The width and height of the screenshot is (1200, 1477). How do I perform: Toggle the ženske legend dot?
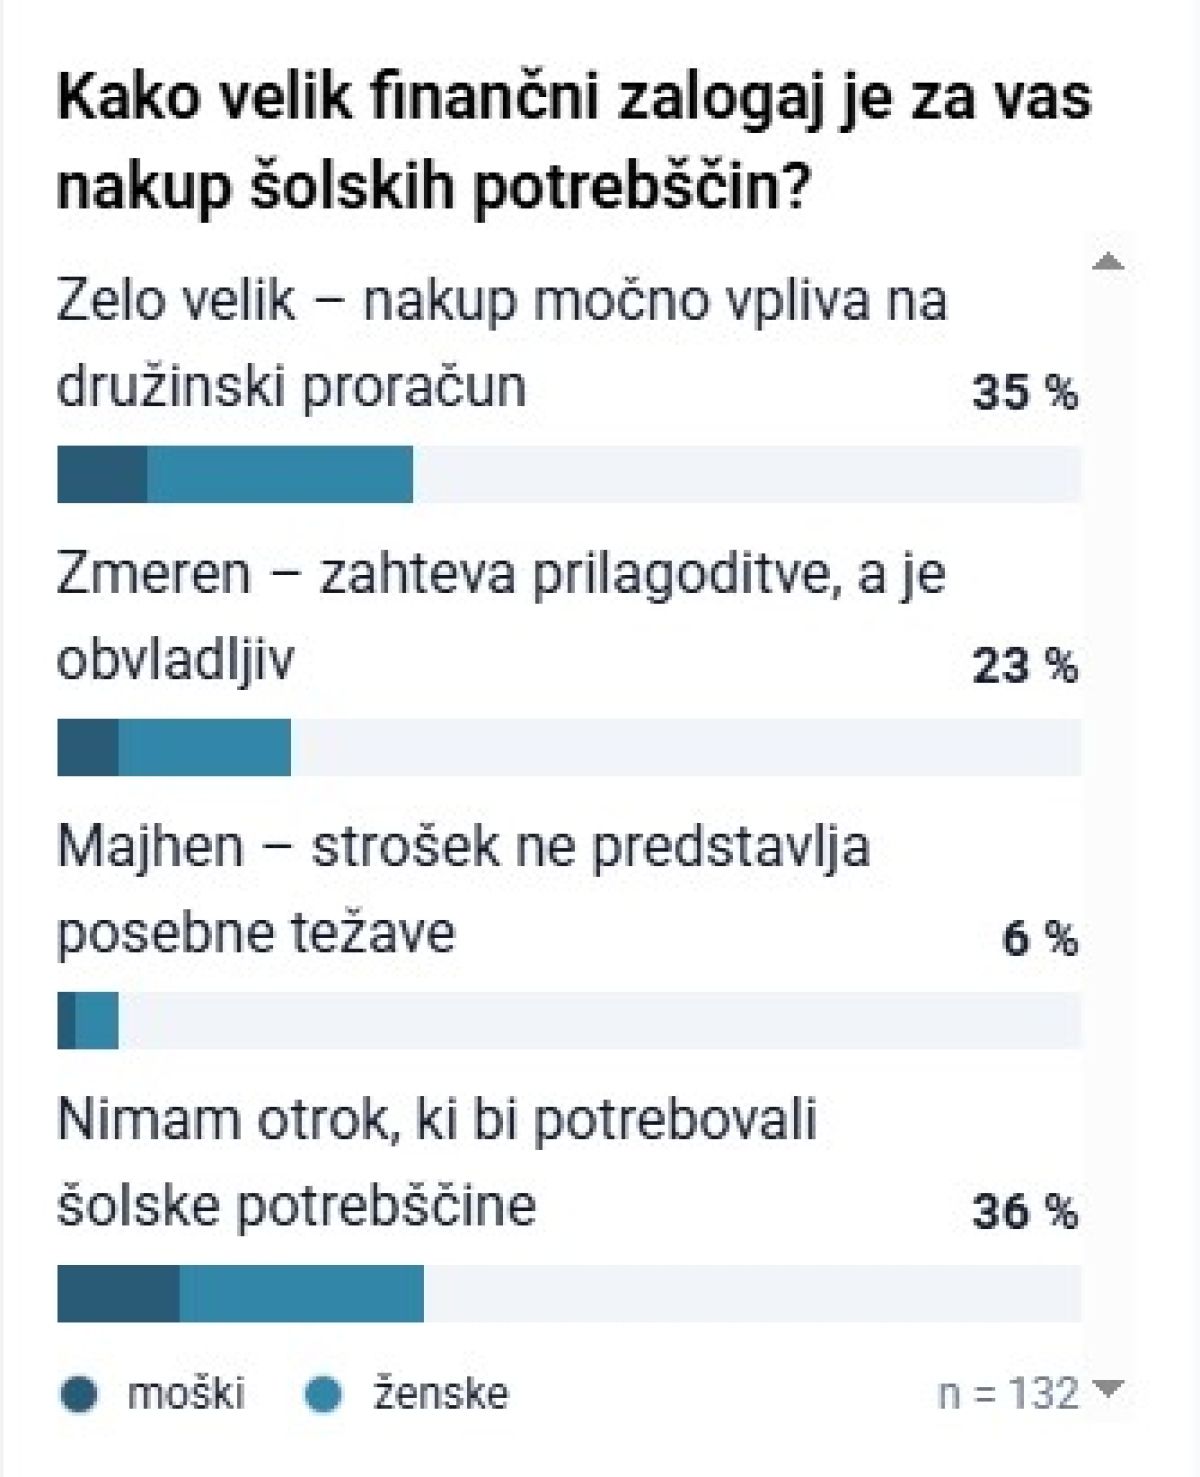pos(323,1394)
